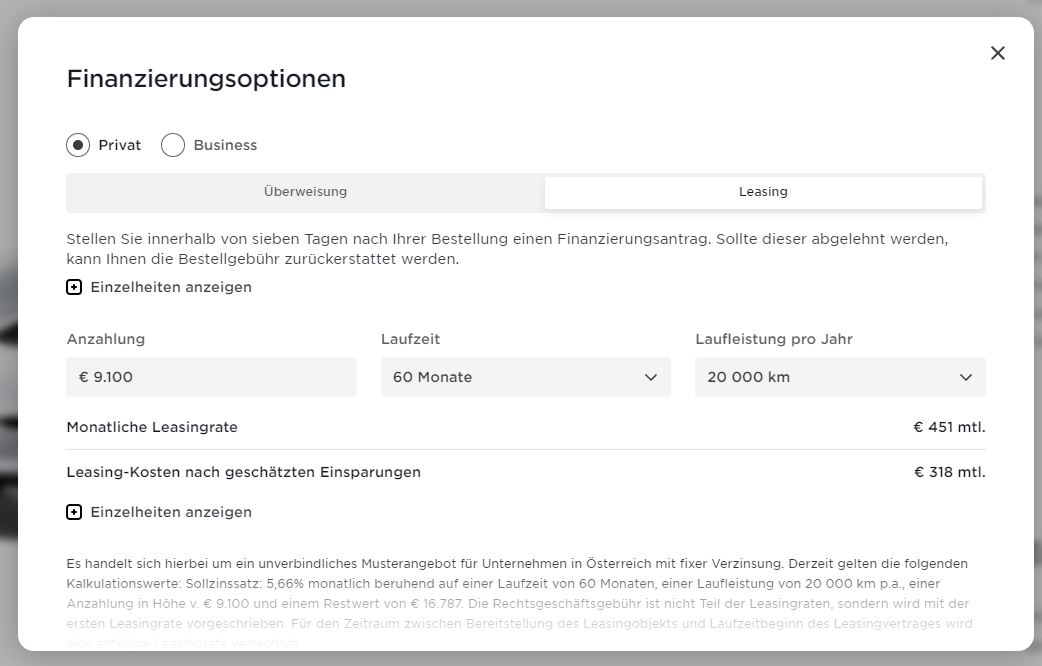Select the Privat radio button

(78, 145)
